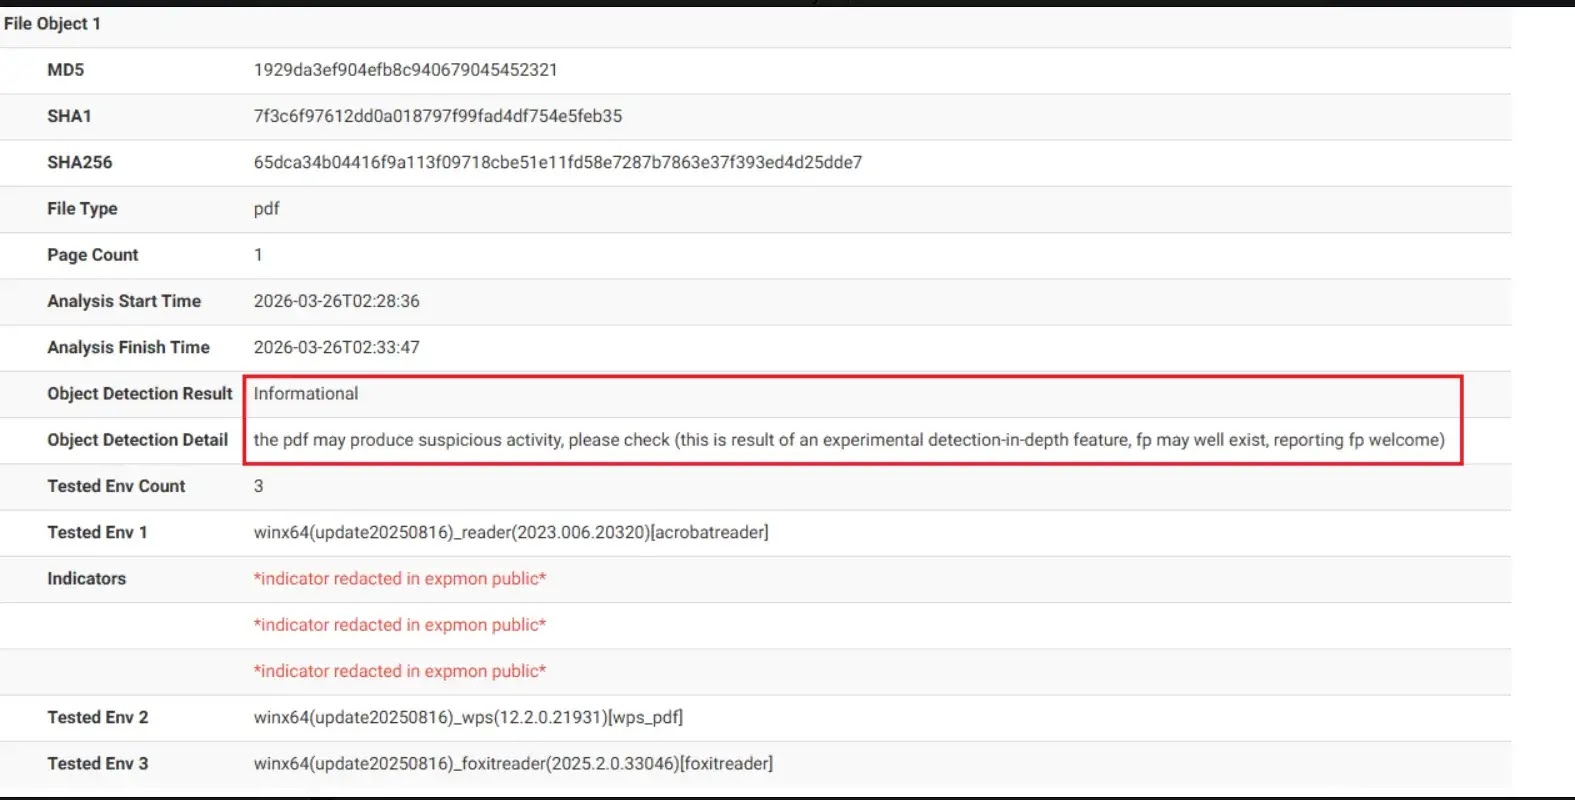Click the Tested Env 3 foxitreader value
Screen dimensions: 1575x800
click(x=512, y=764)
